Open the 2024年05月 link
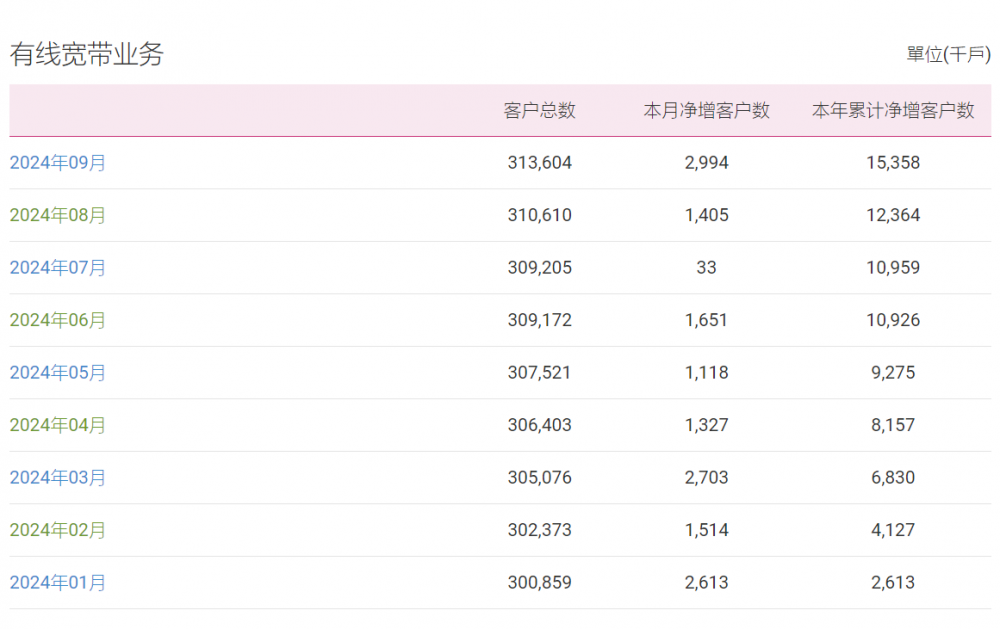The height and width of the screenshot is (629, 1000). (x=57, y=373)
